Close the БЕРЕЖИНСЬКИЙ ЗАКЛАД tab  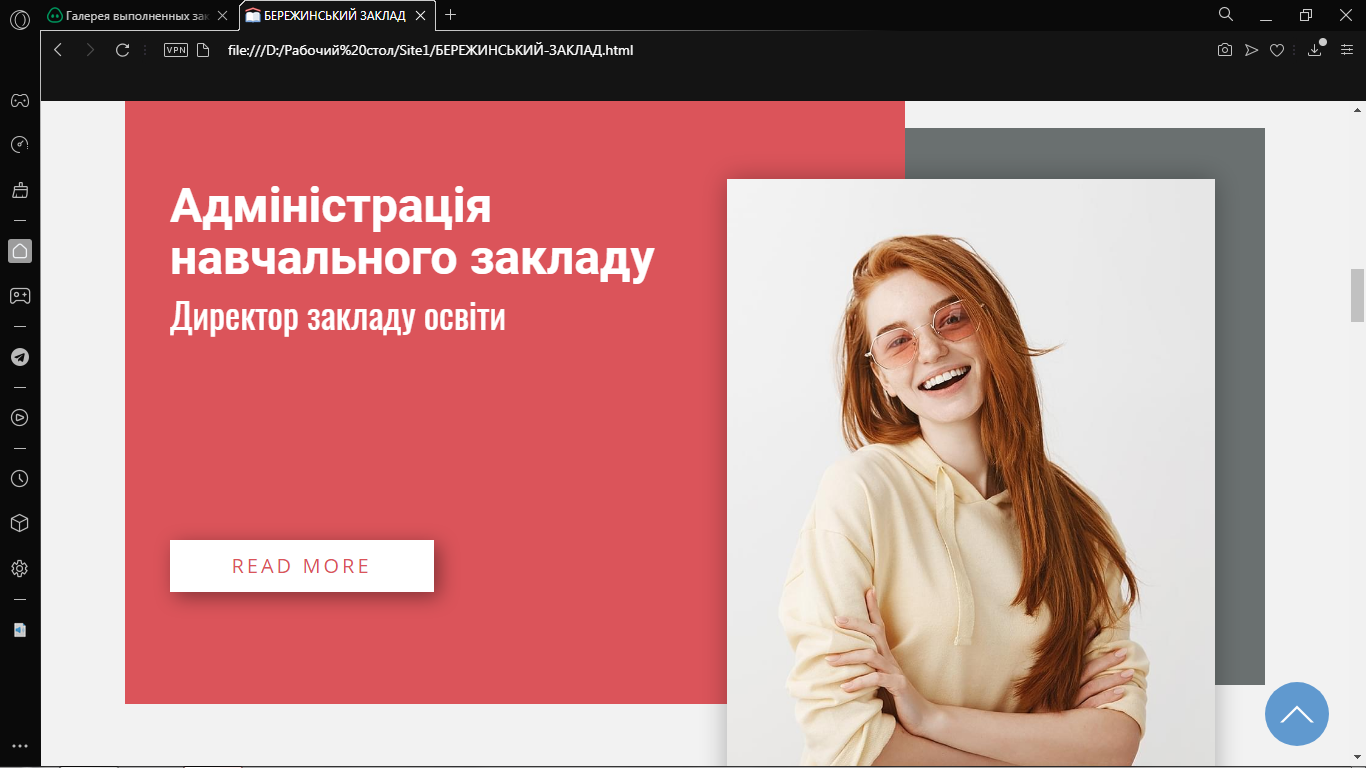coord(421,15)
